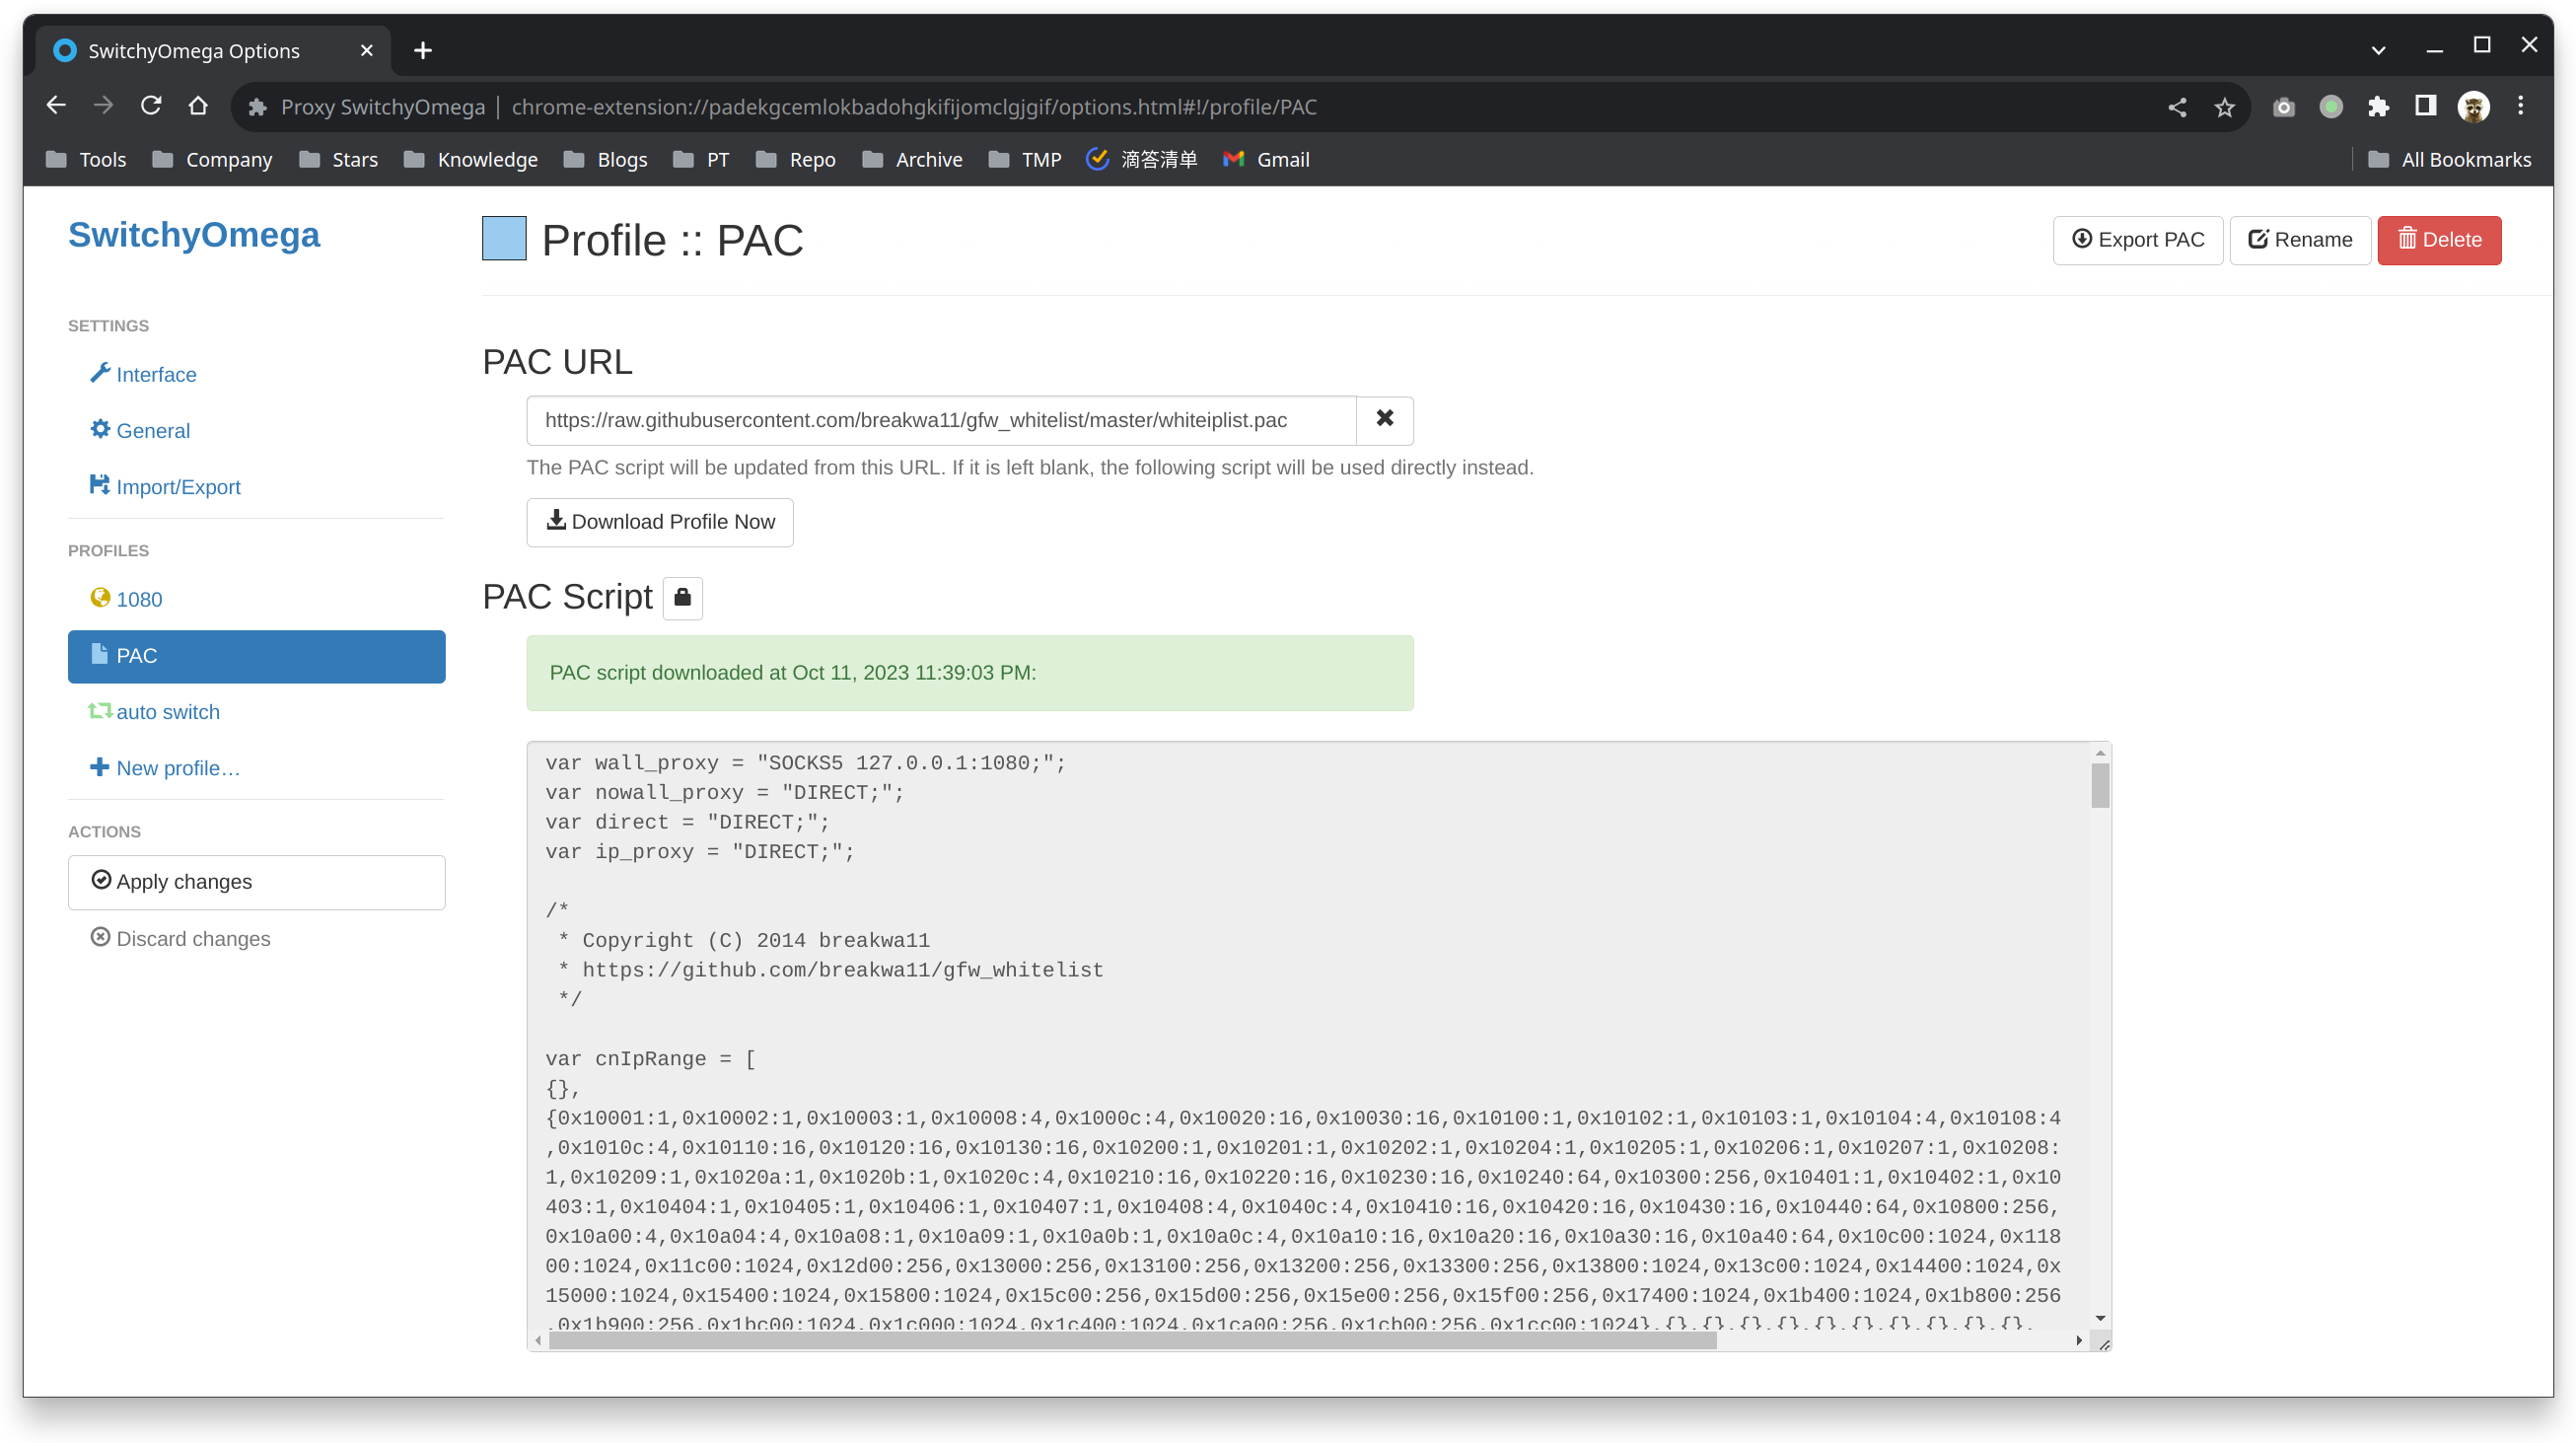The image size is (2576, 1443).
Task: Click the PAC URL input field
Action: (940, 420)
